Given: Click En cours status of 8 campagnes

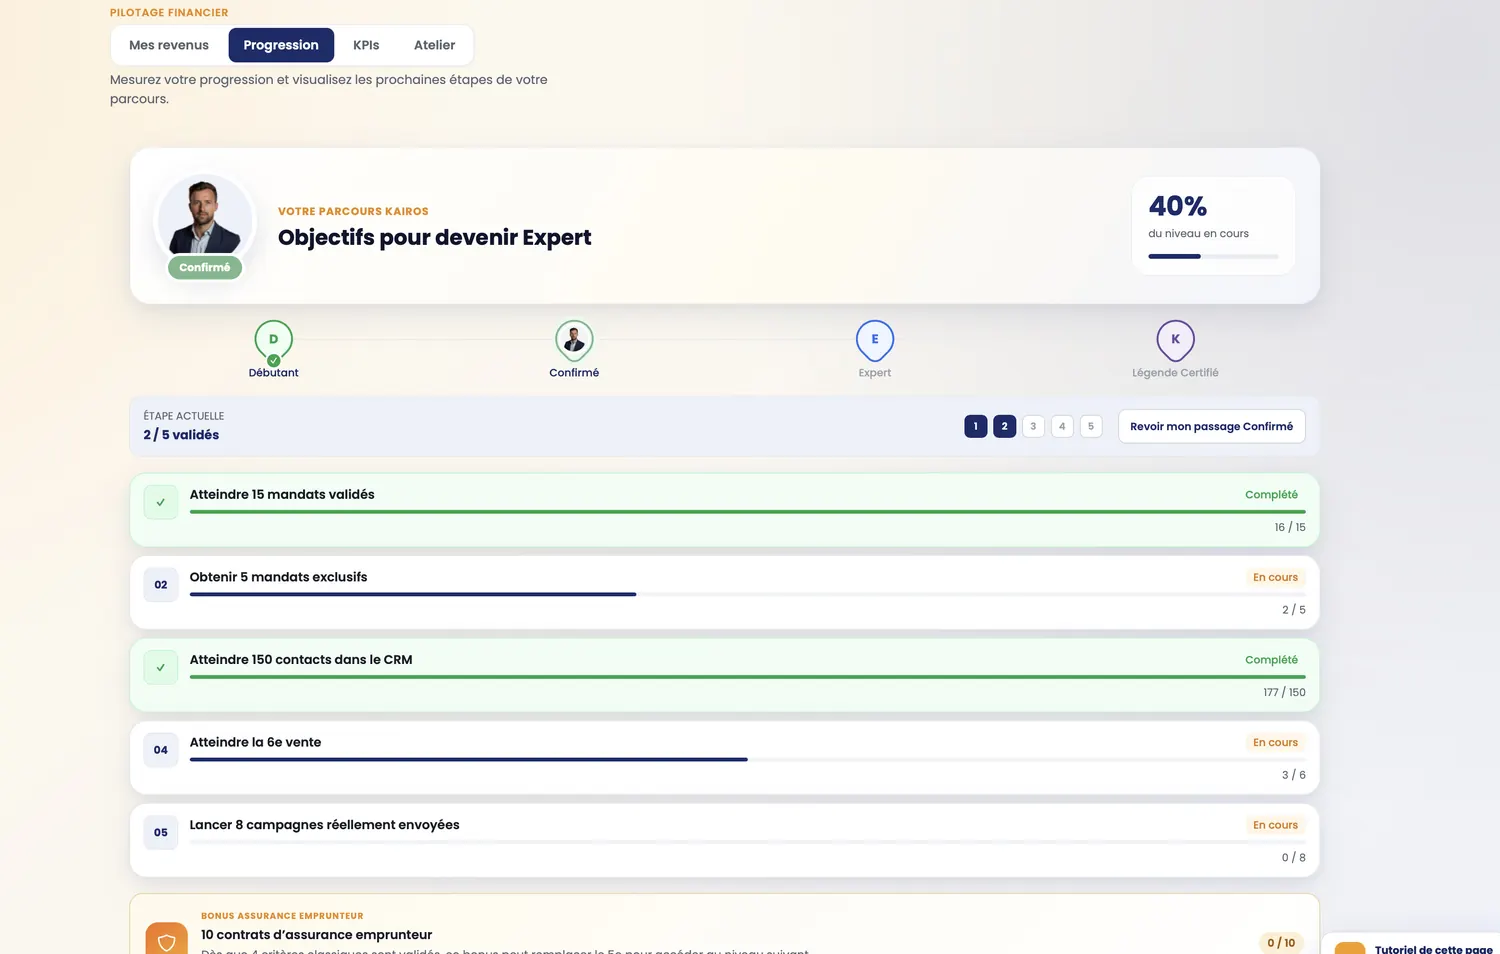Looking at the screenshot, I should [1275, 825].
